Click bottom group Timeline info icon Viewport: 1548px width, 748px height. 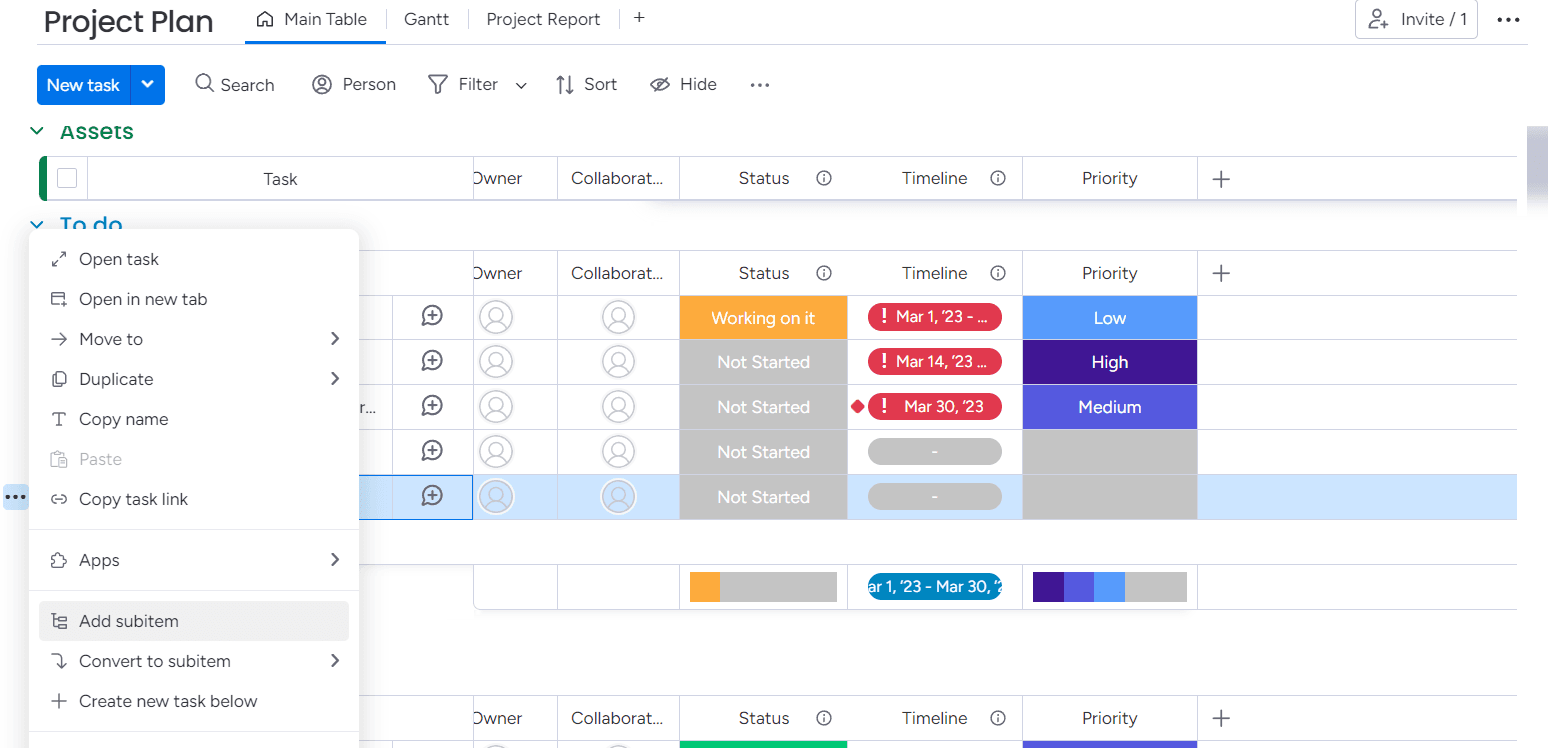pos(998,718)
